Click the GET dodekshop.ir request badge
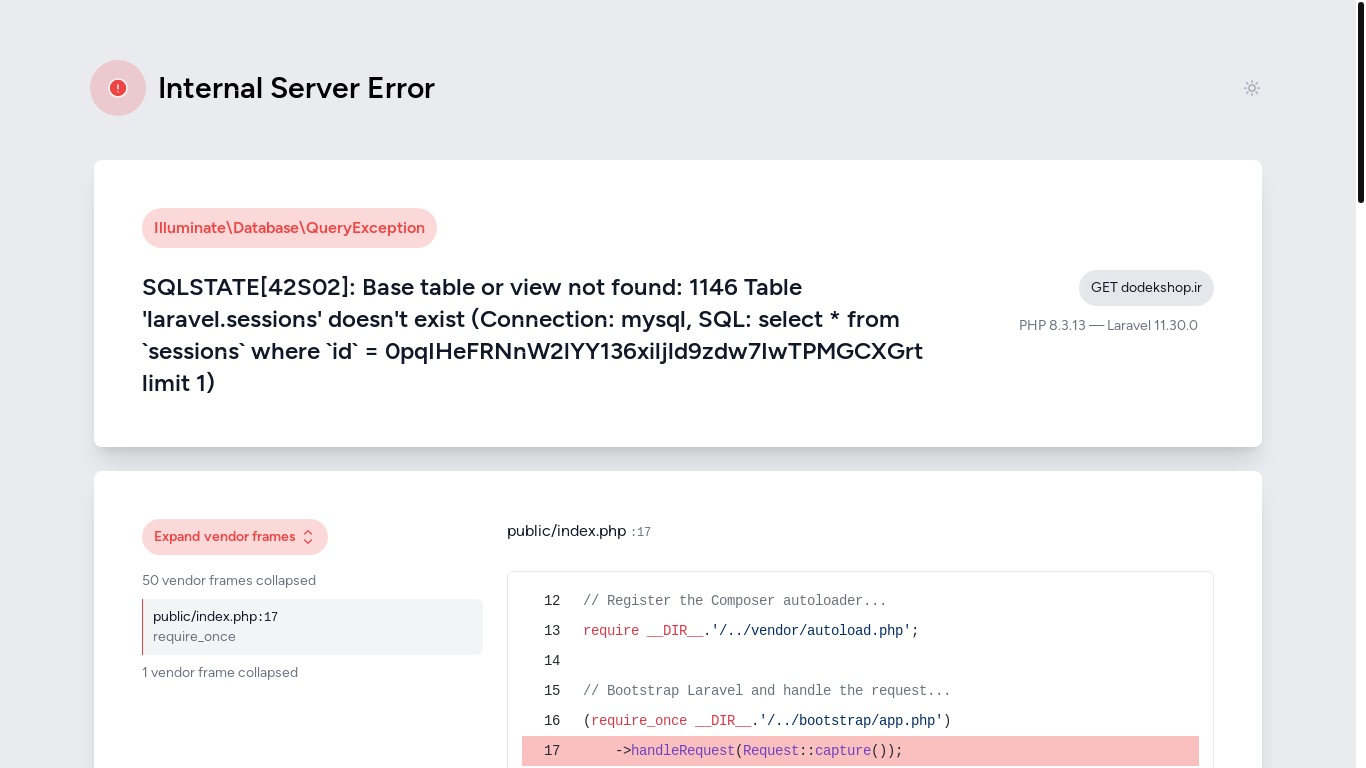The image size is (1366, 768). tap(1146, 288)
